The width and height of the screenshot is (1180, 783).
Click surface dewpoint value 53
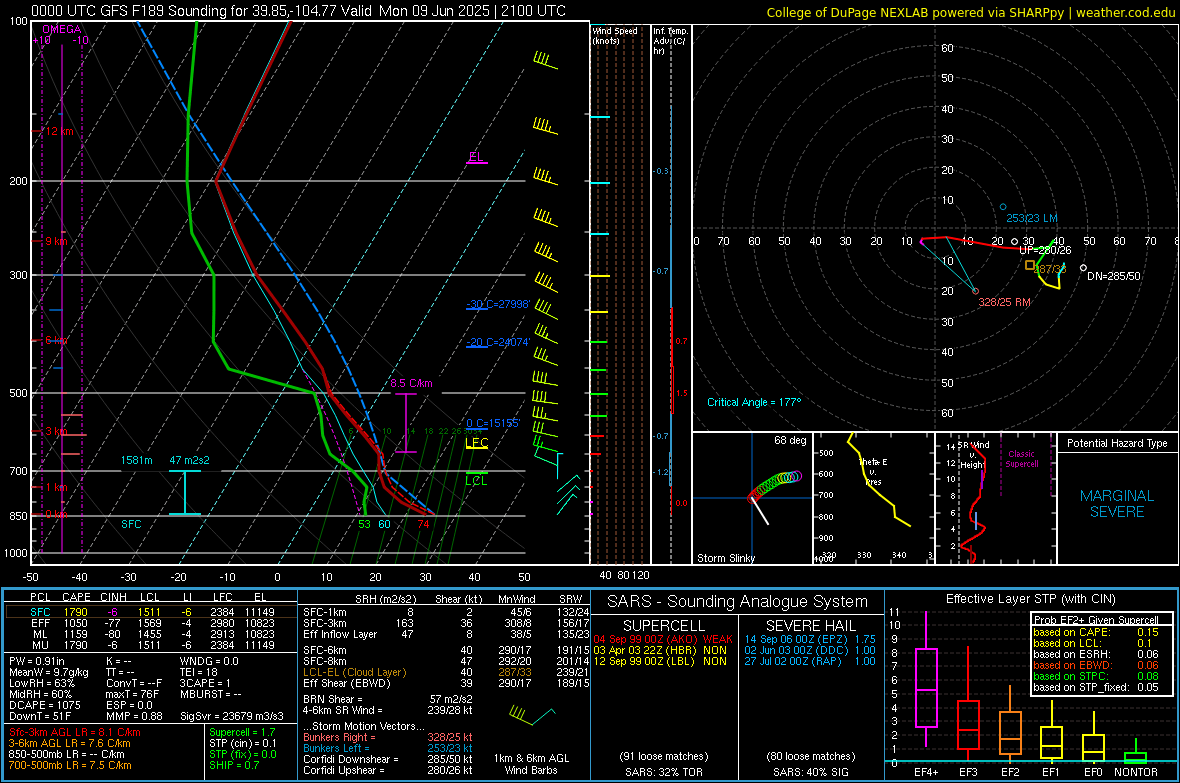364,524
